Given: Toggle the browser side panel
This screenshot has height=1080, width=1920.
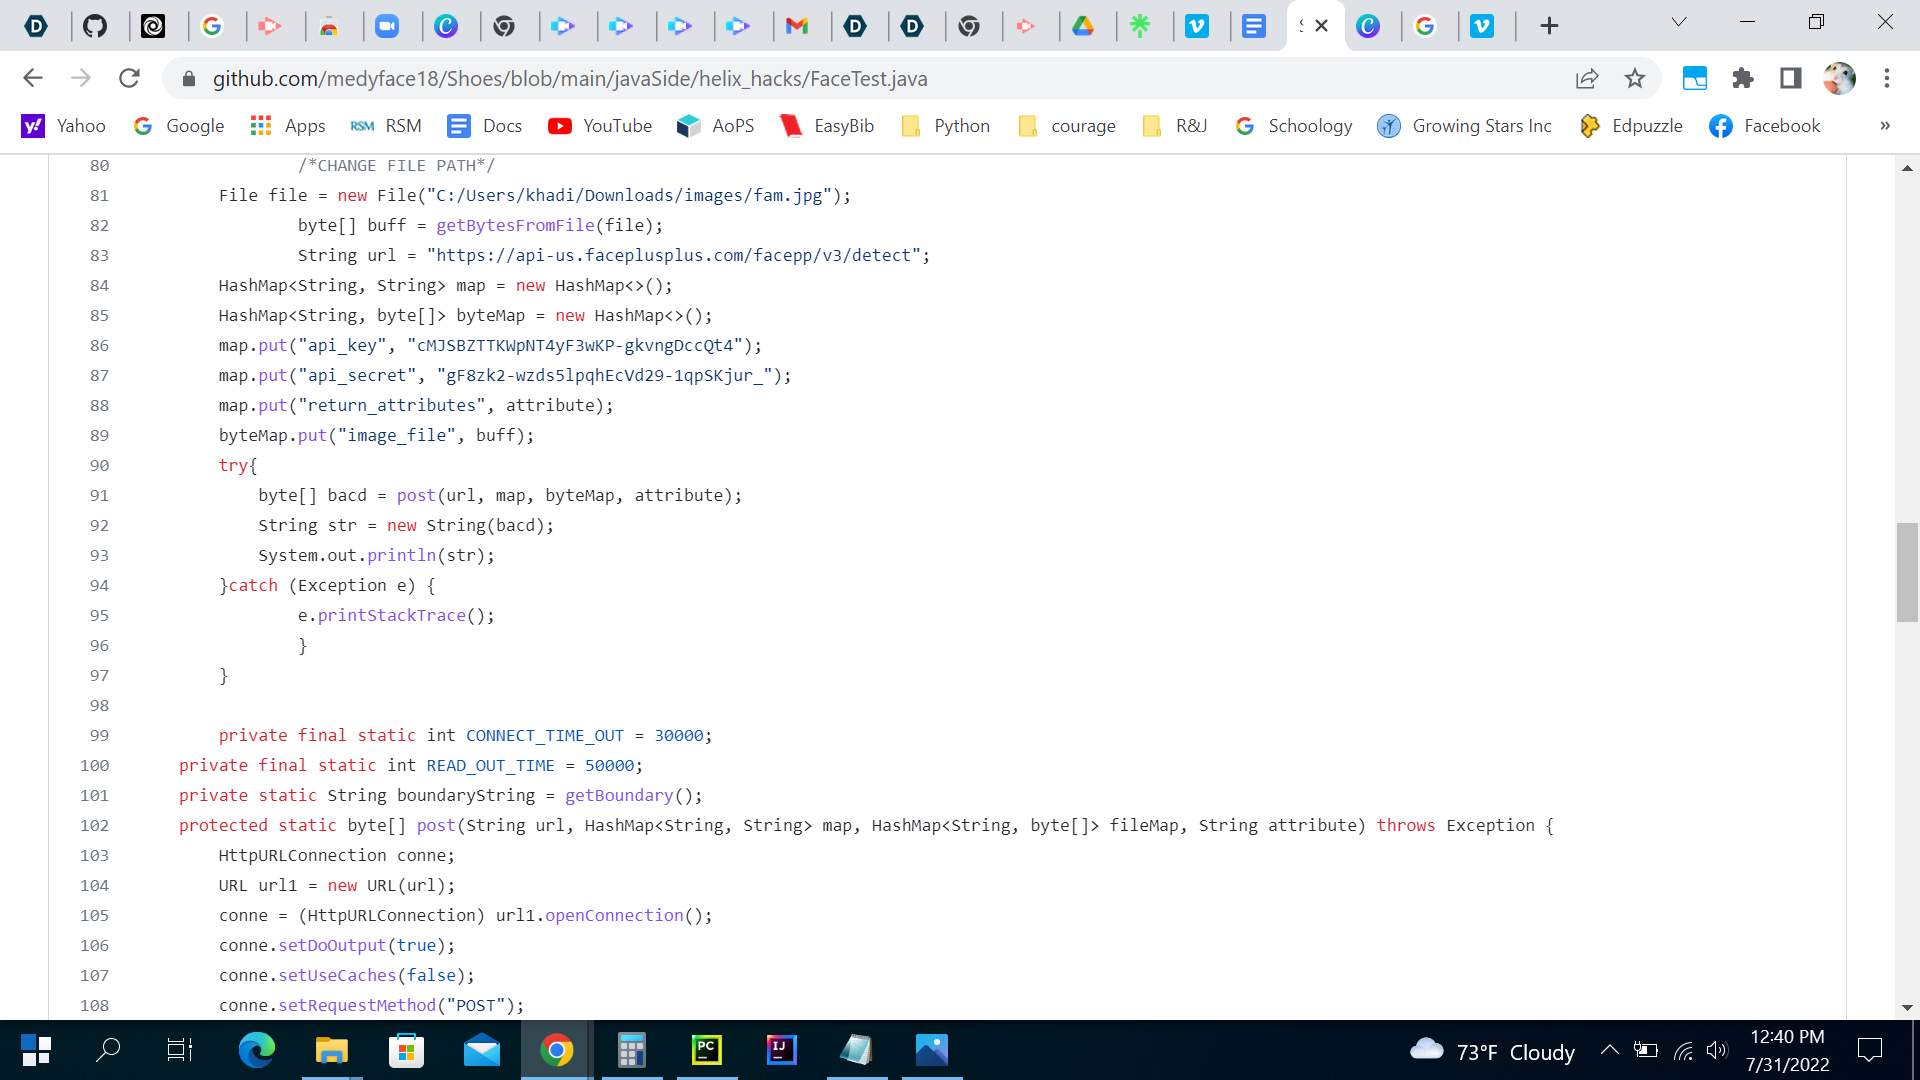Looking at the screenshot, I should pos(1791,78).
